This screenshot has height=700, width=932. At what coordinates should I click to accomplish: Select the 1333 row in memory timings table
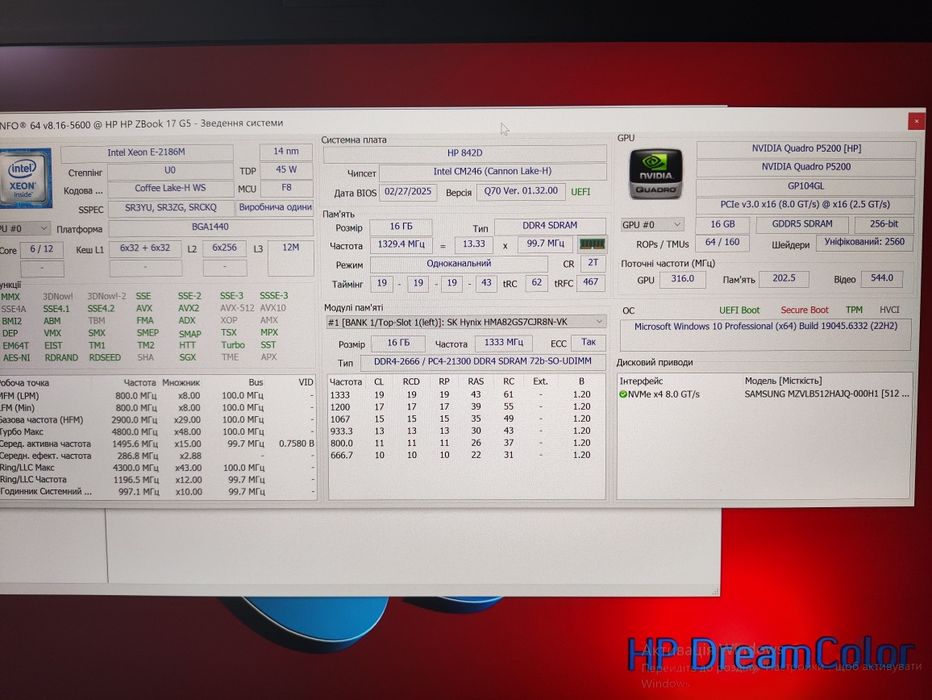tap(467, 395)
